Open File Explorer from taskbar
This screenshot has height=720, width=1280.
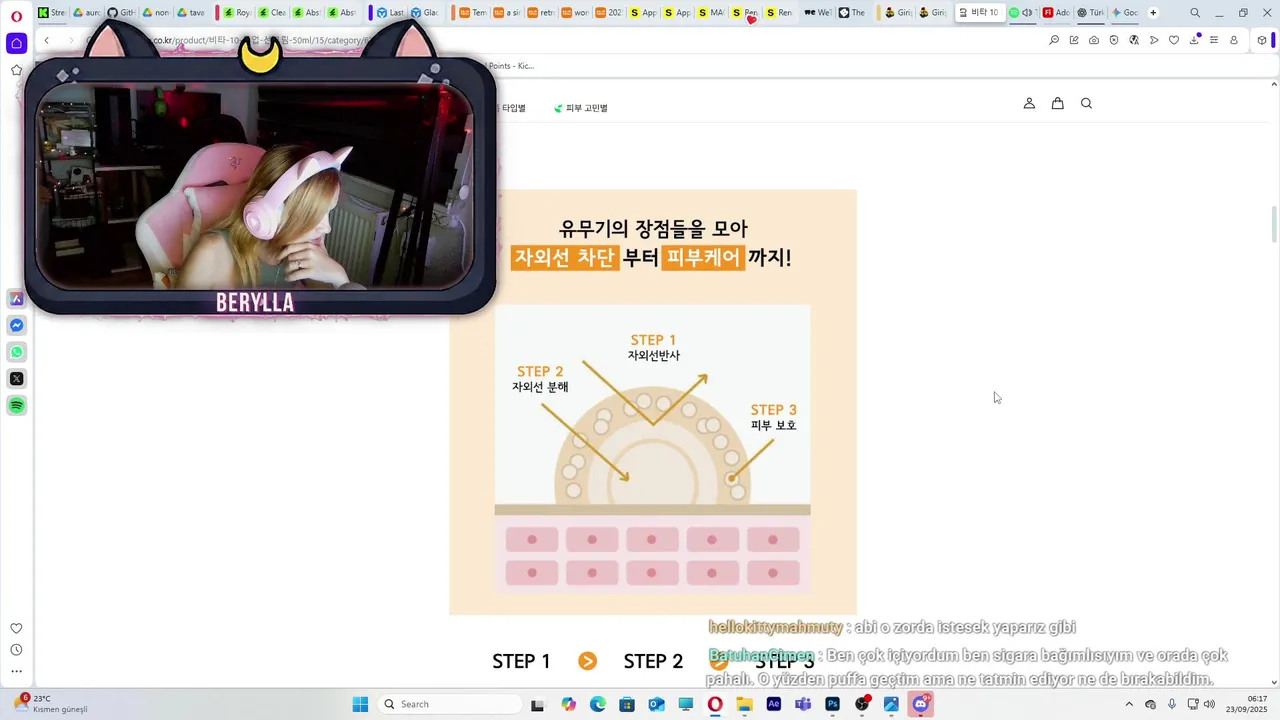pos(744,704)
